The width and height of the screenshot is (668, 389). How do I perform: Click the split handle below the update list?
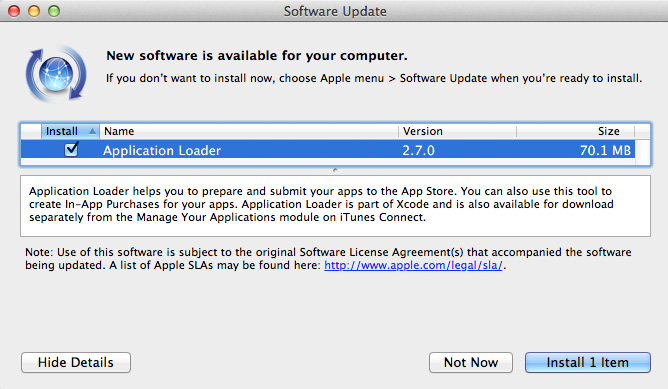(335, 170)
